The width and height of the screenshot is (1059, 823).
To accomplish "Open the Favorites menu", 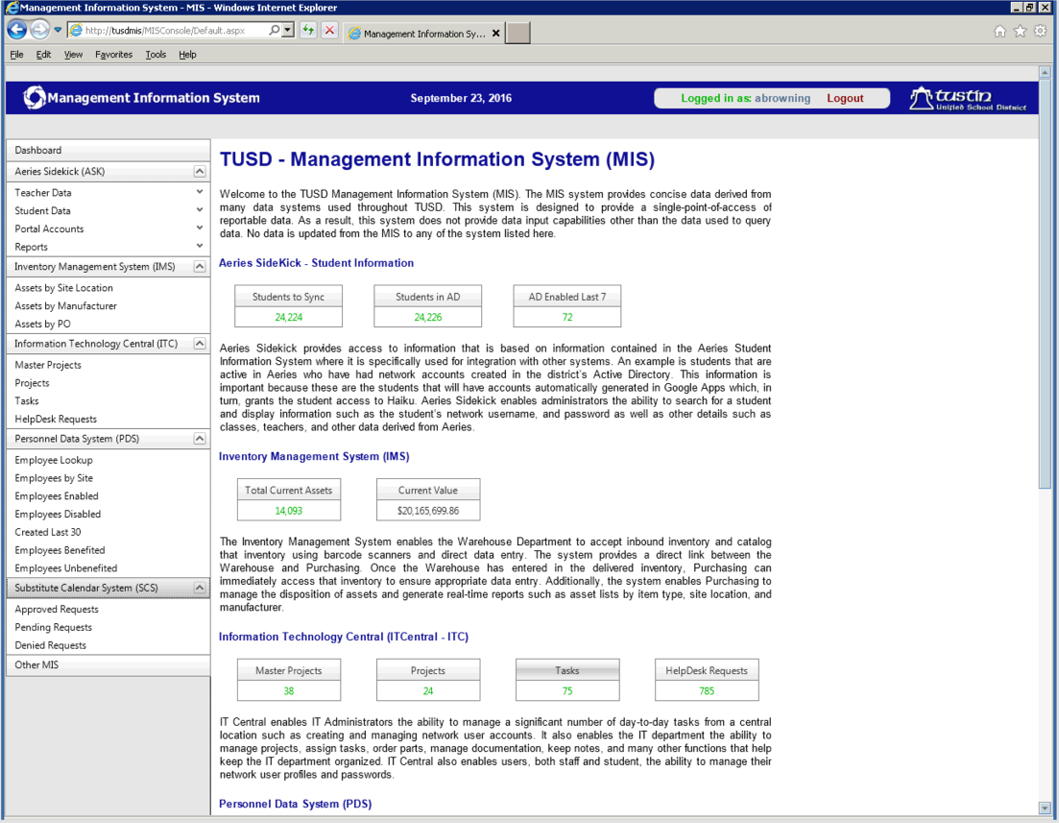I will [x=113, y=55].
